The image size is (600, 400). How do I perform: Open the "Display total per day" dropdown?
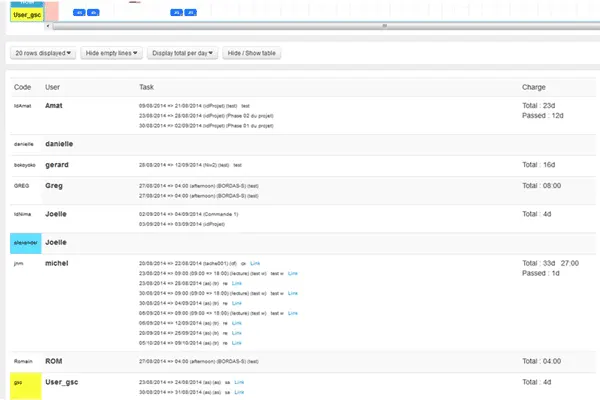(183, 52)
